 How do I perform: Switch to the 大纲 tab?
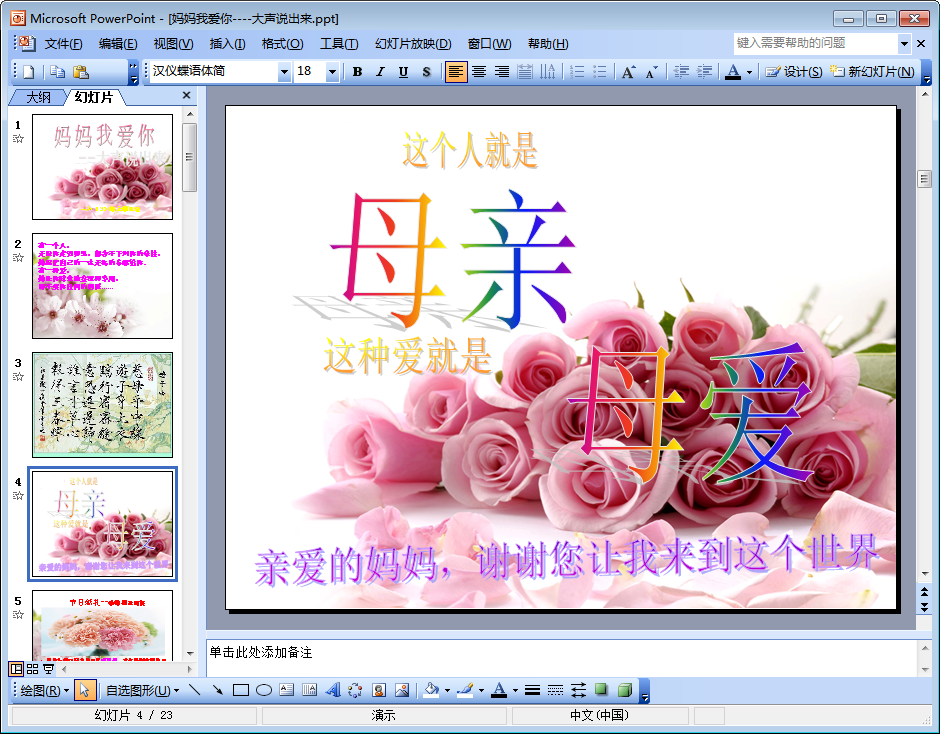[x=38, y=97]
